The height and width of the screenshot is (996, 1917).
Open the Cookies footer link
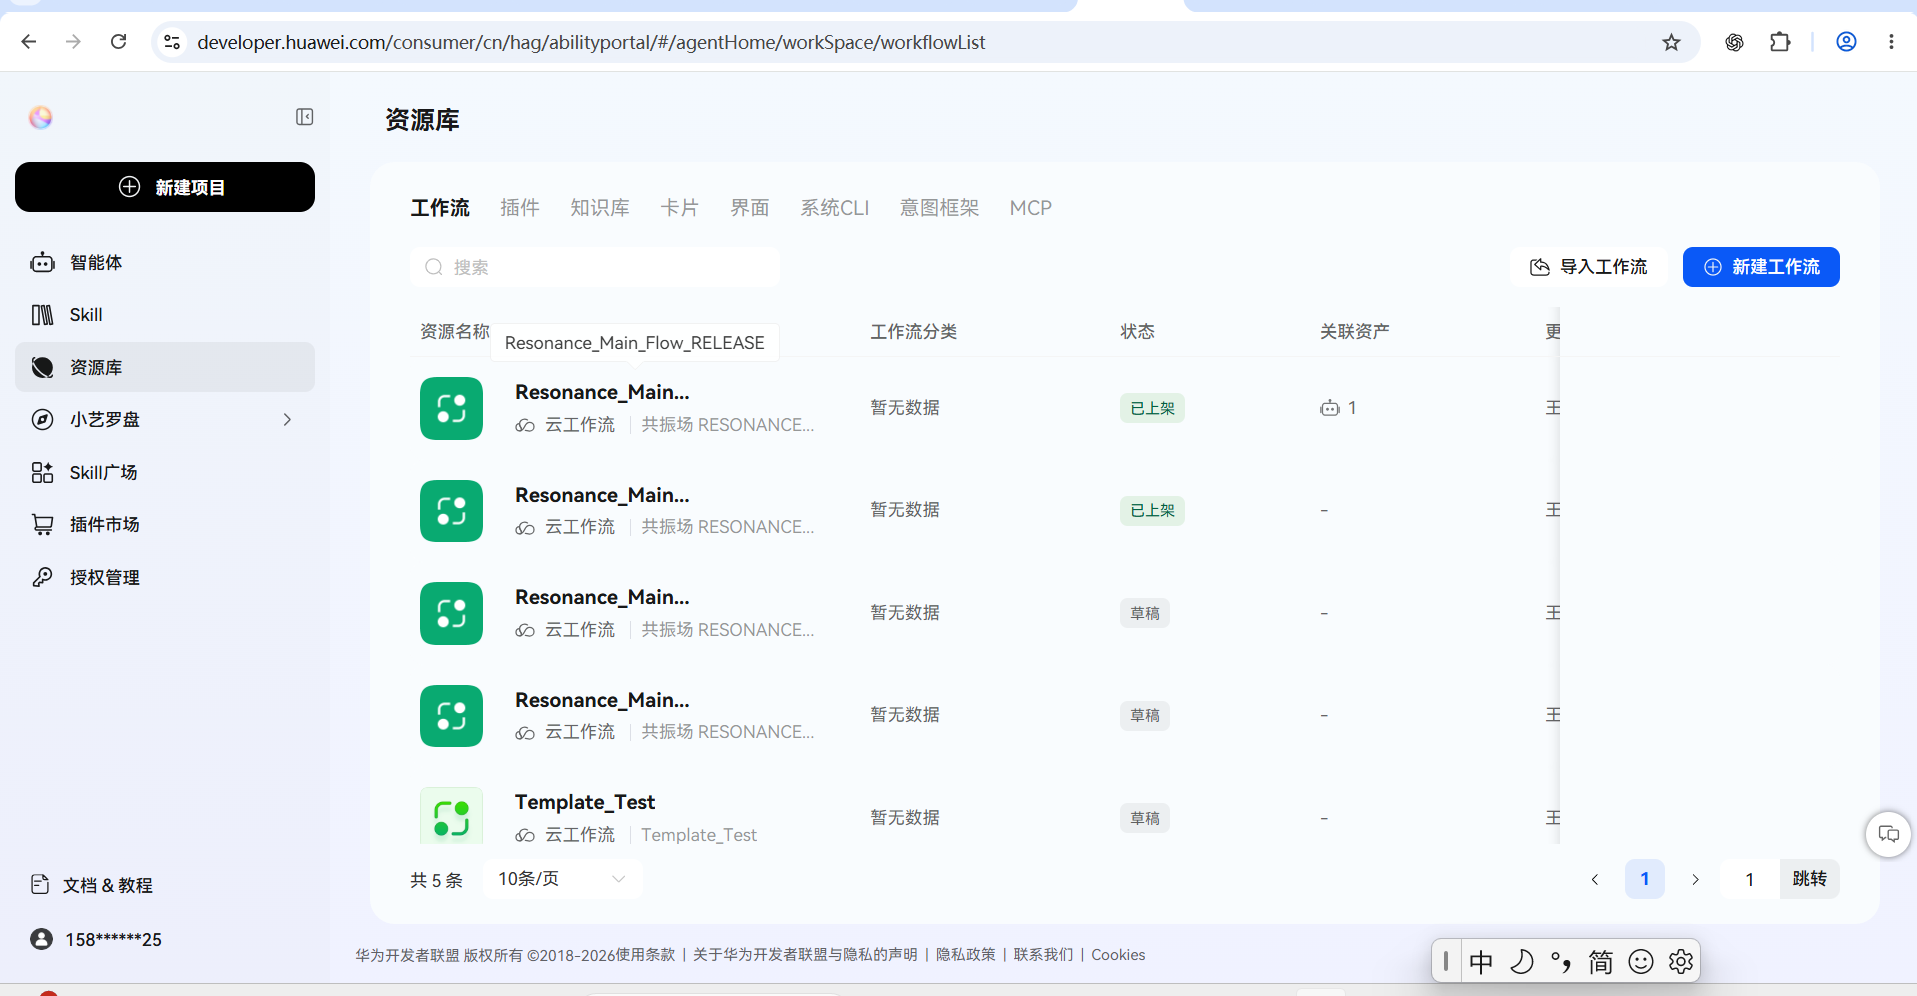pos(1118,955)
